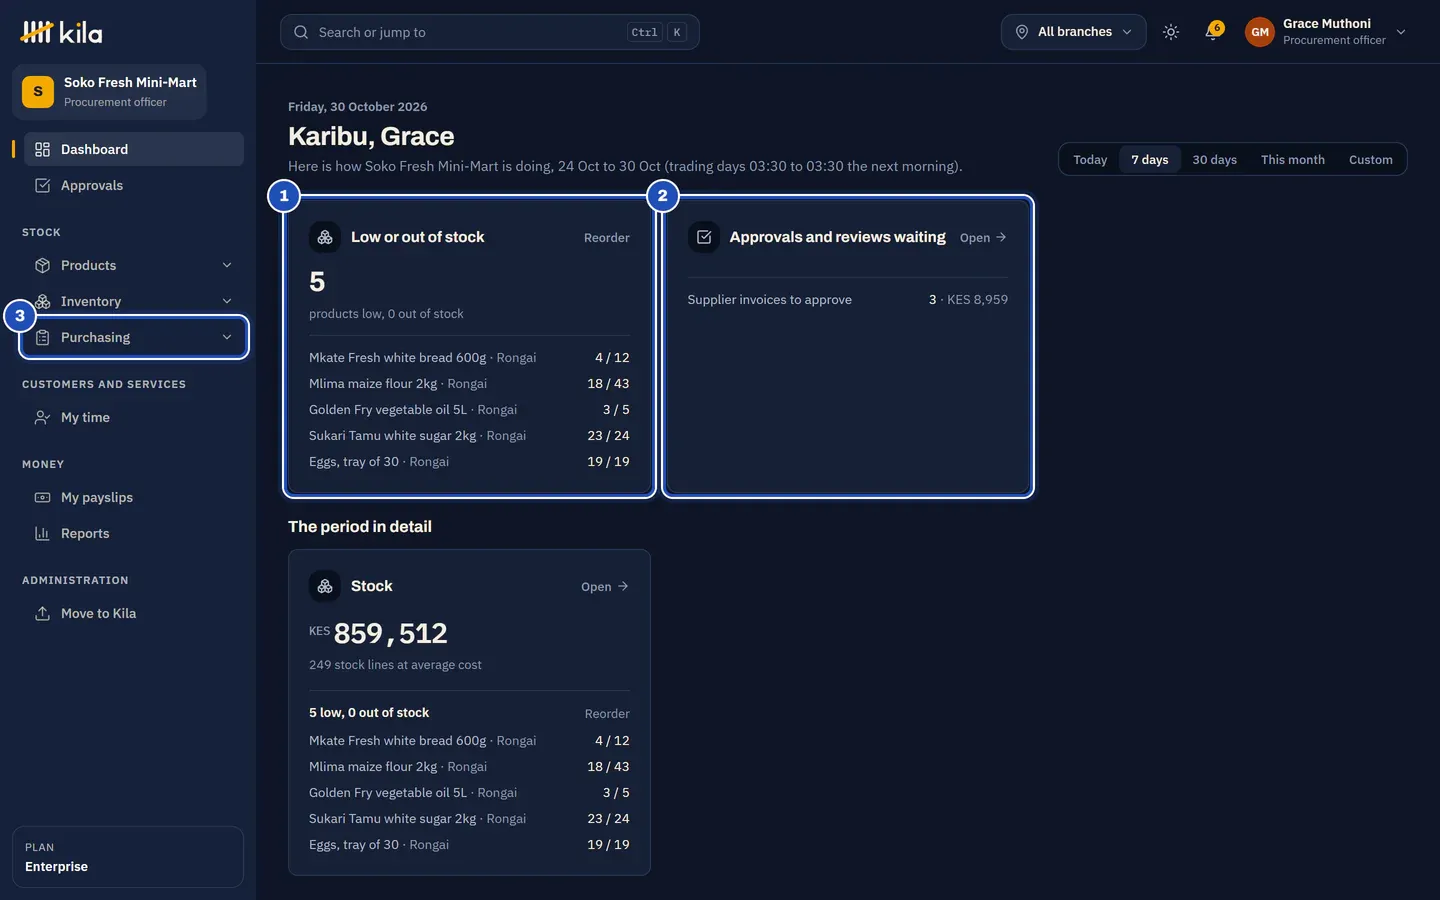Open Supplier invoices to approve row
The width and height of the screenshot is (1440, 900).
(847, 299)
